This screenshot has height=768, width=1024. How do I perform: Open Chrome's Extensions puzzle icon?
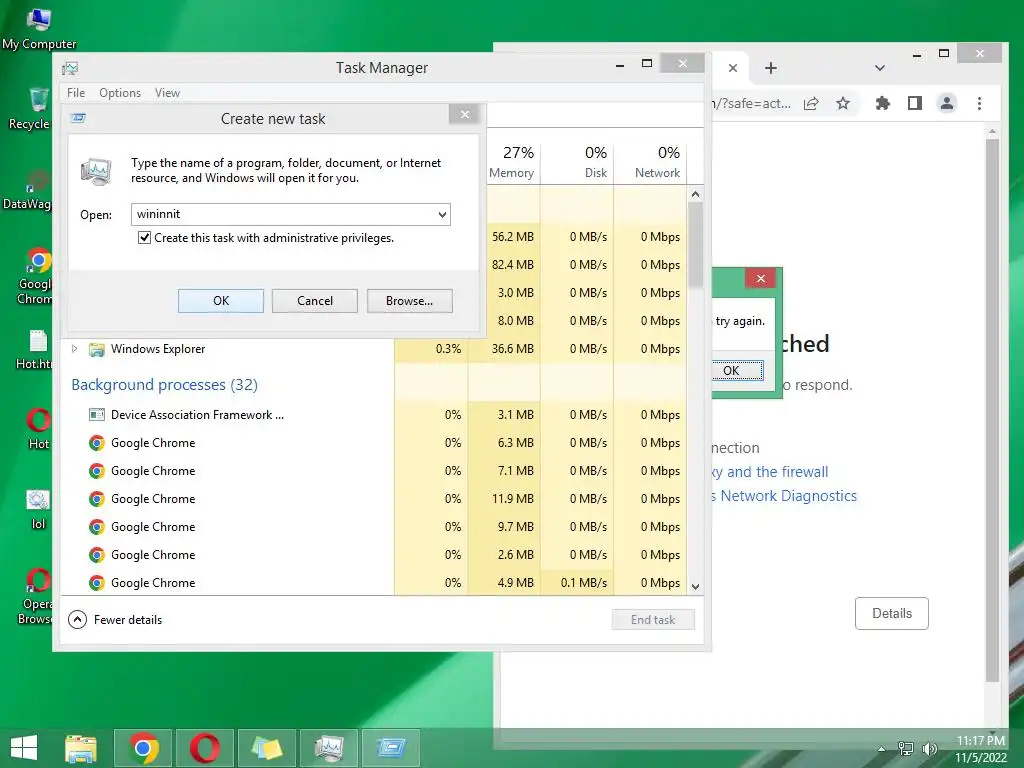tap(883, 103)
